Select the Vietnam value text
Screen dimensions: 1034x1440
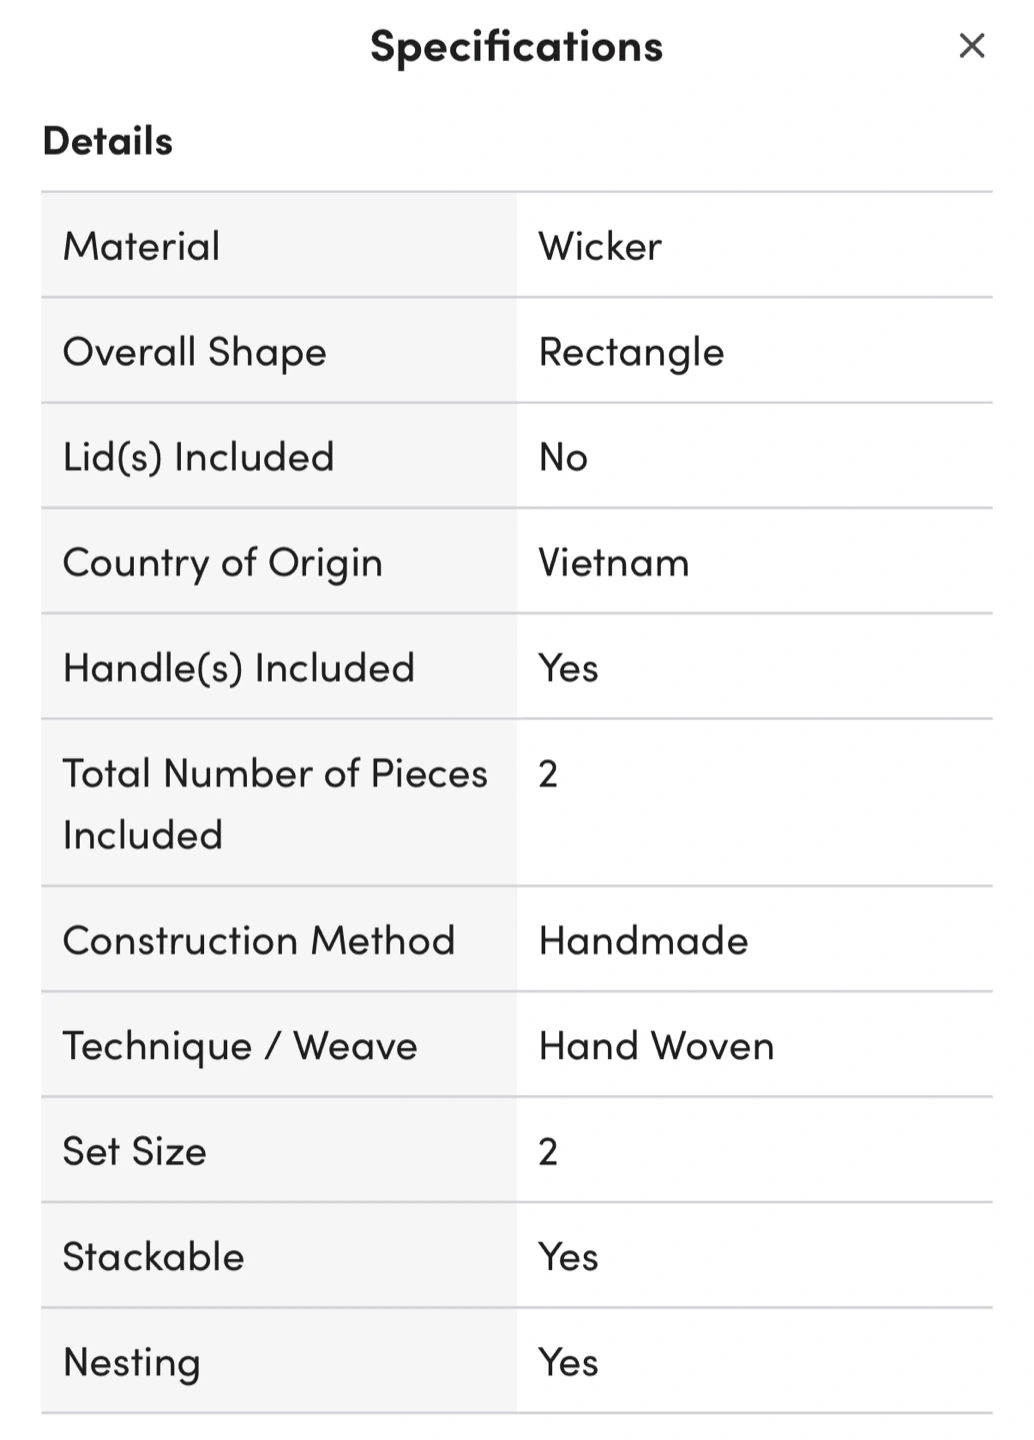click(x=613, y=563)
